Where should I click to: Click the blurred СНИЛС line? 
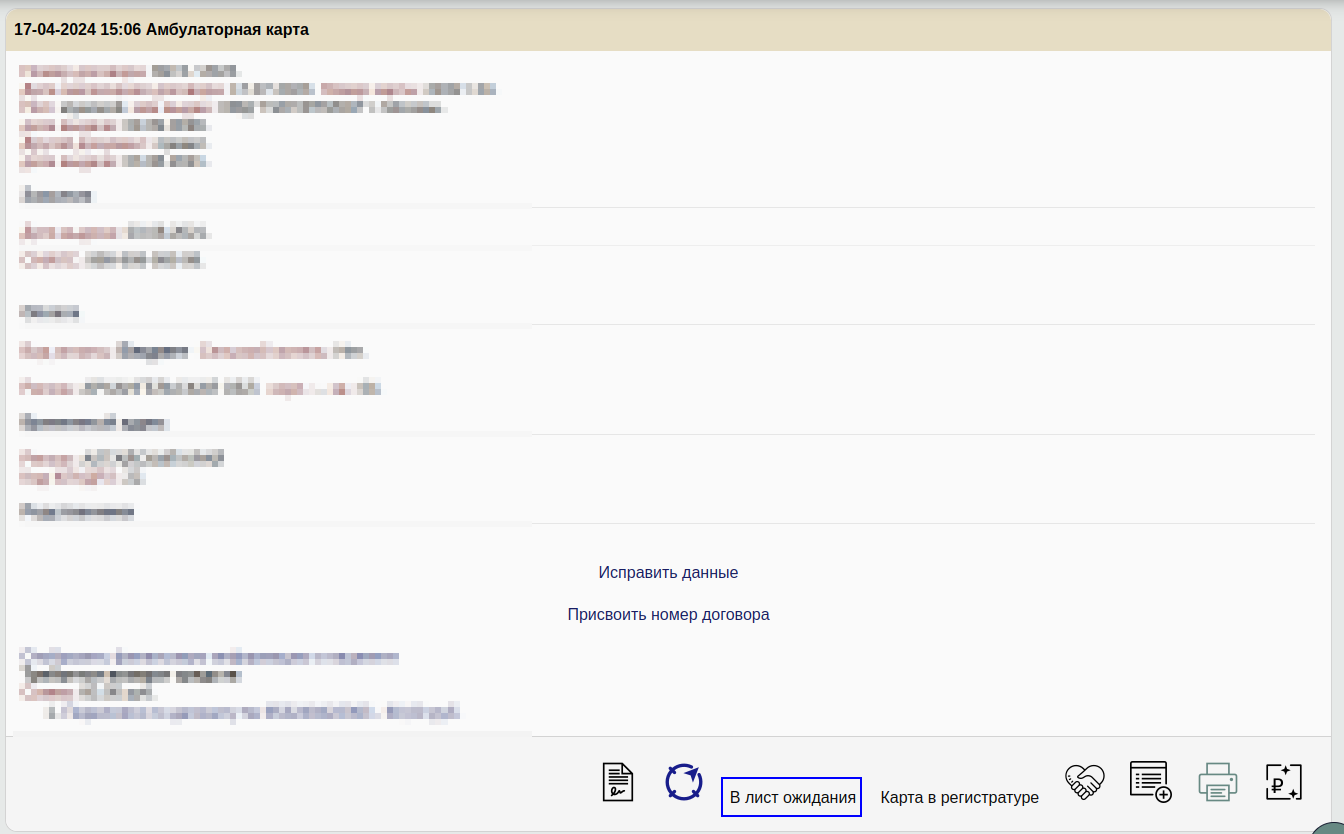click(x=113, y=260)
